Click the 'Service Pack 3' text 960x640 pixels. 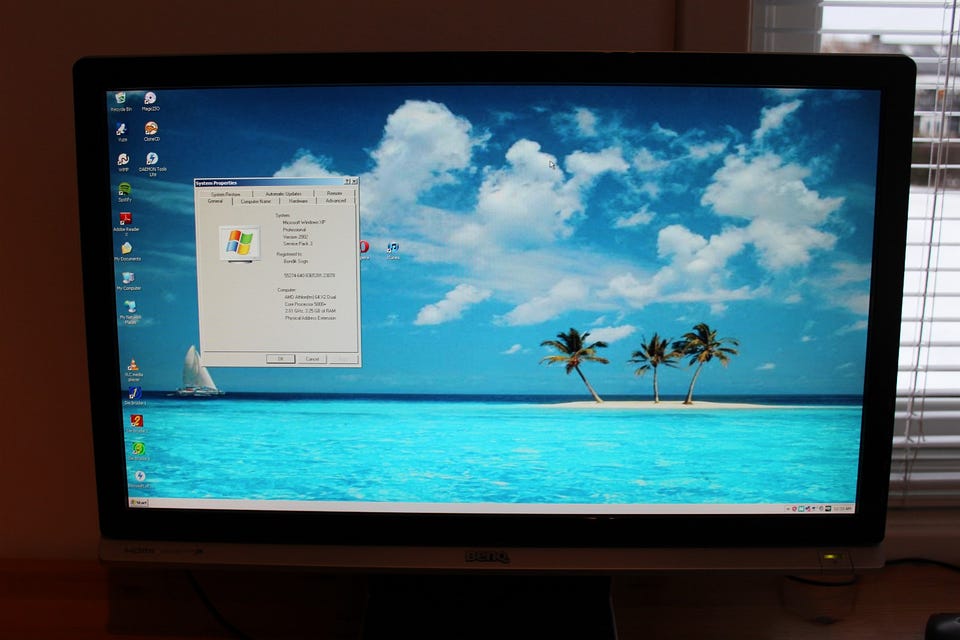pos(298,244)
